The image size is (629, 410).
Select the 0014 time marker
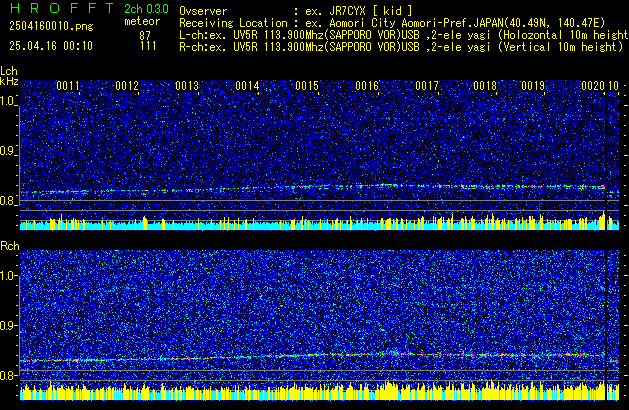click(247, 86)
